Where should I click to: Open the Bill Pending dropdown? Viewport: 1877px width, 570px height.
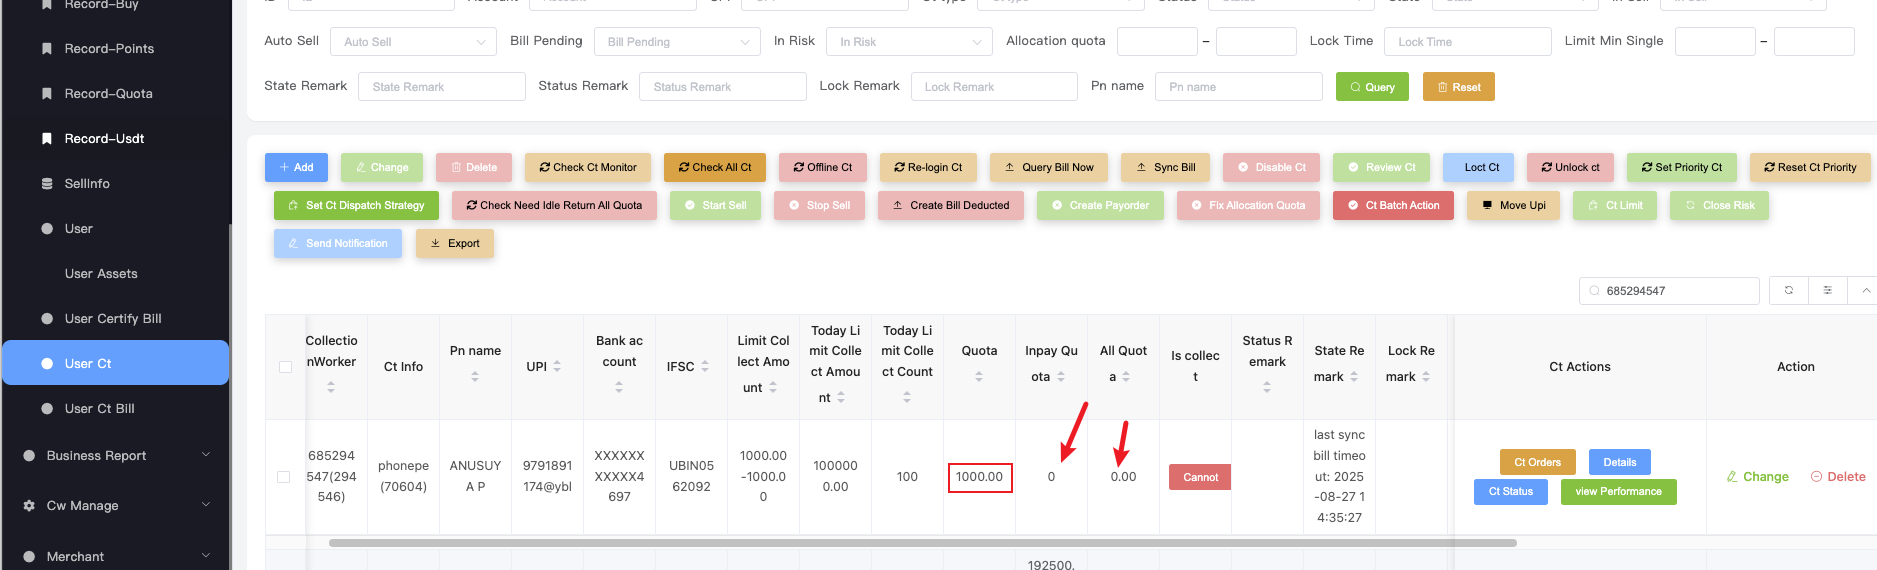tap(677, 42)
